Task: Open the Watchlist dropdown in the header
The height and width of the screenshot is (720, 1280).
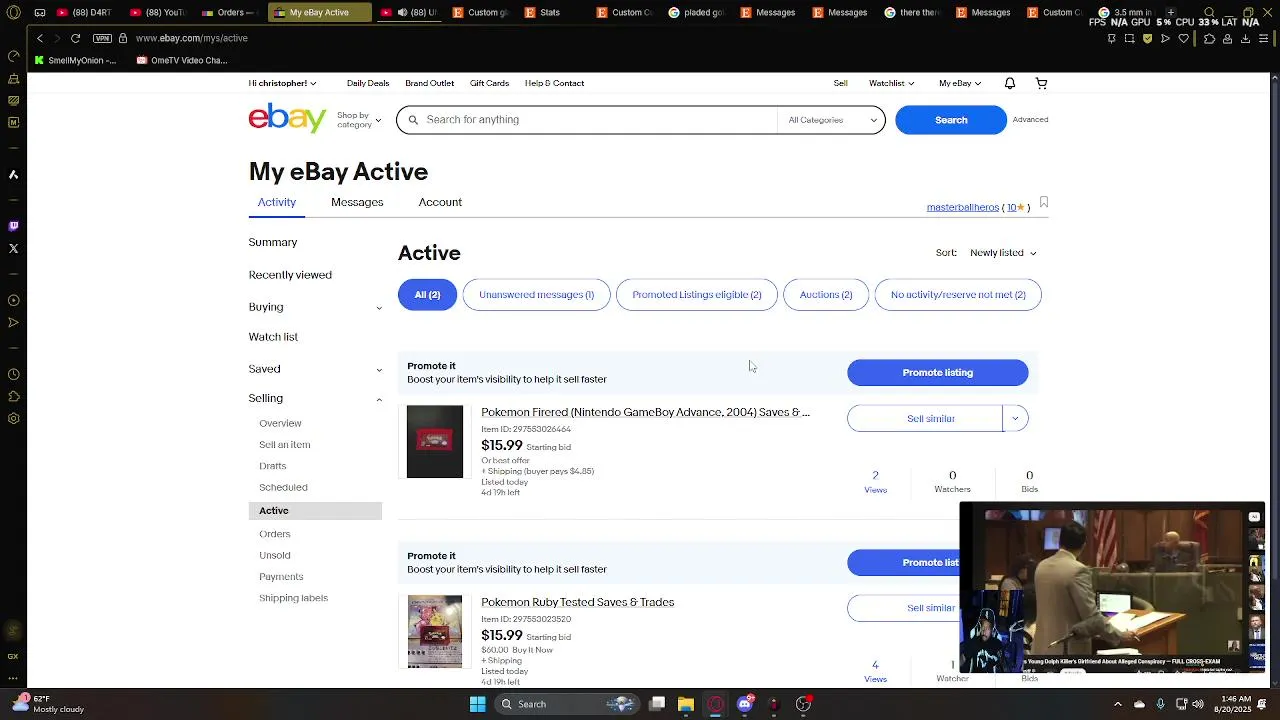Action: pyautogui.click(x=891, y=83)
